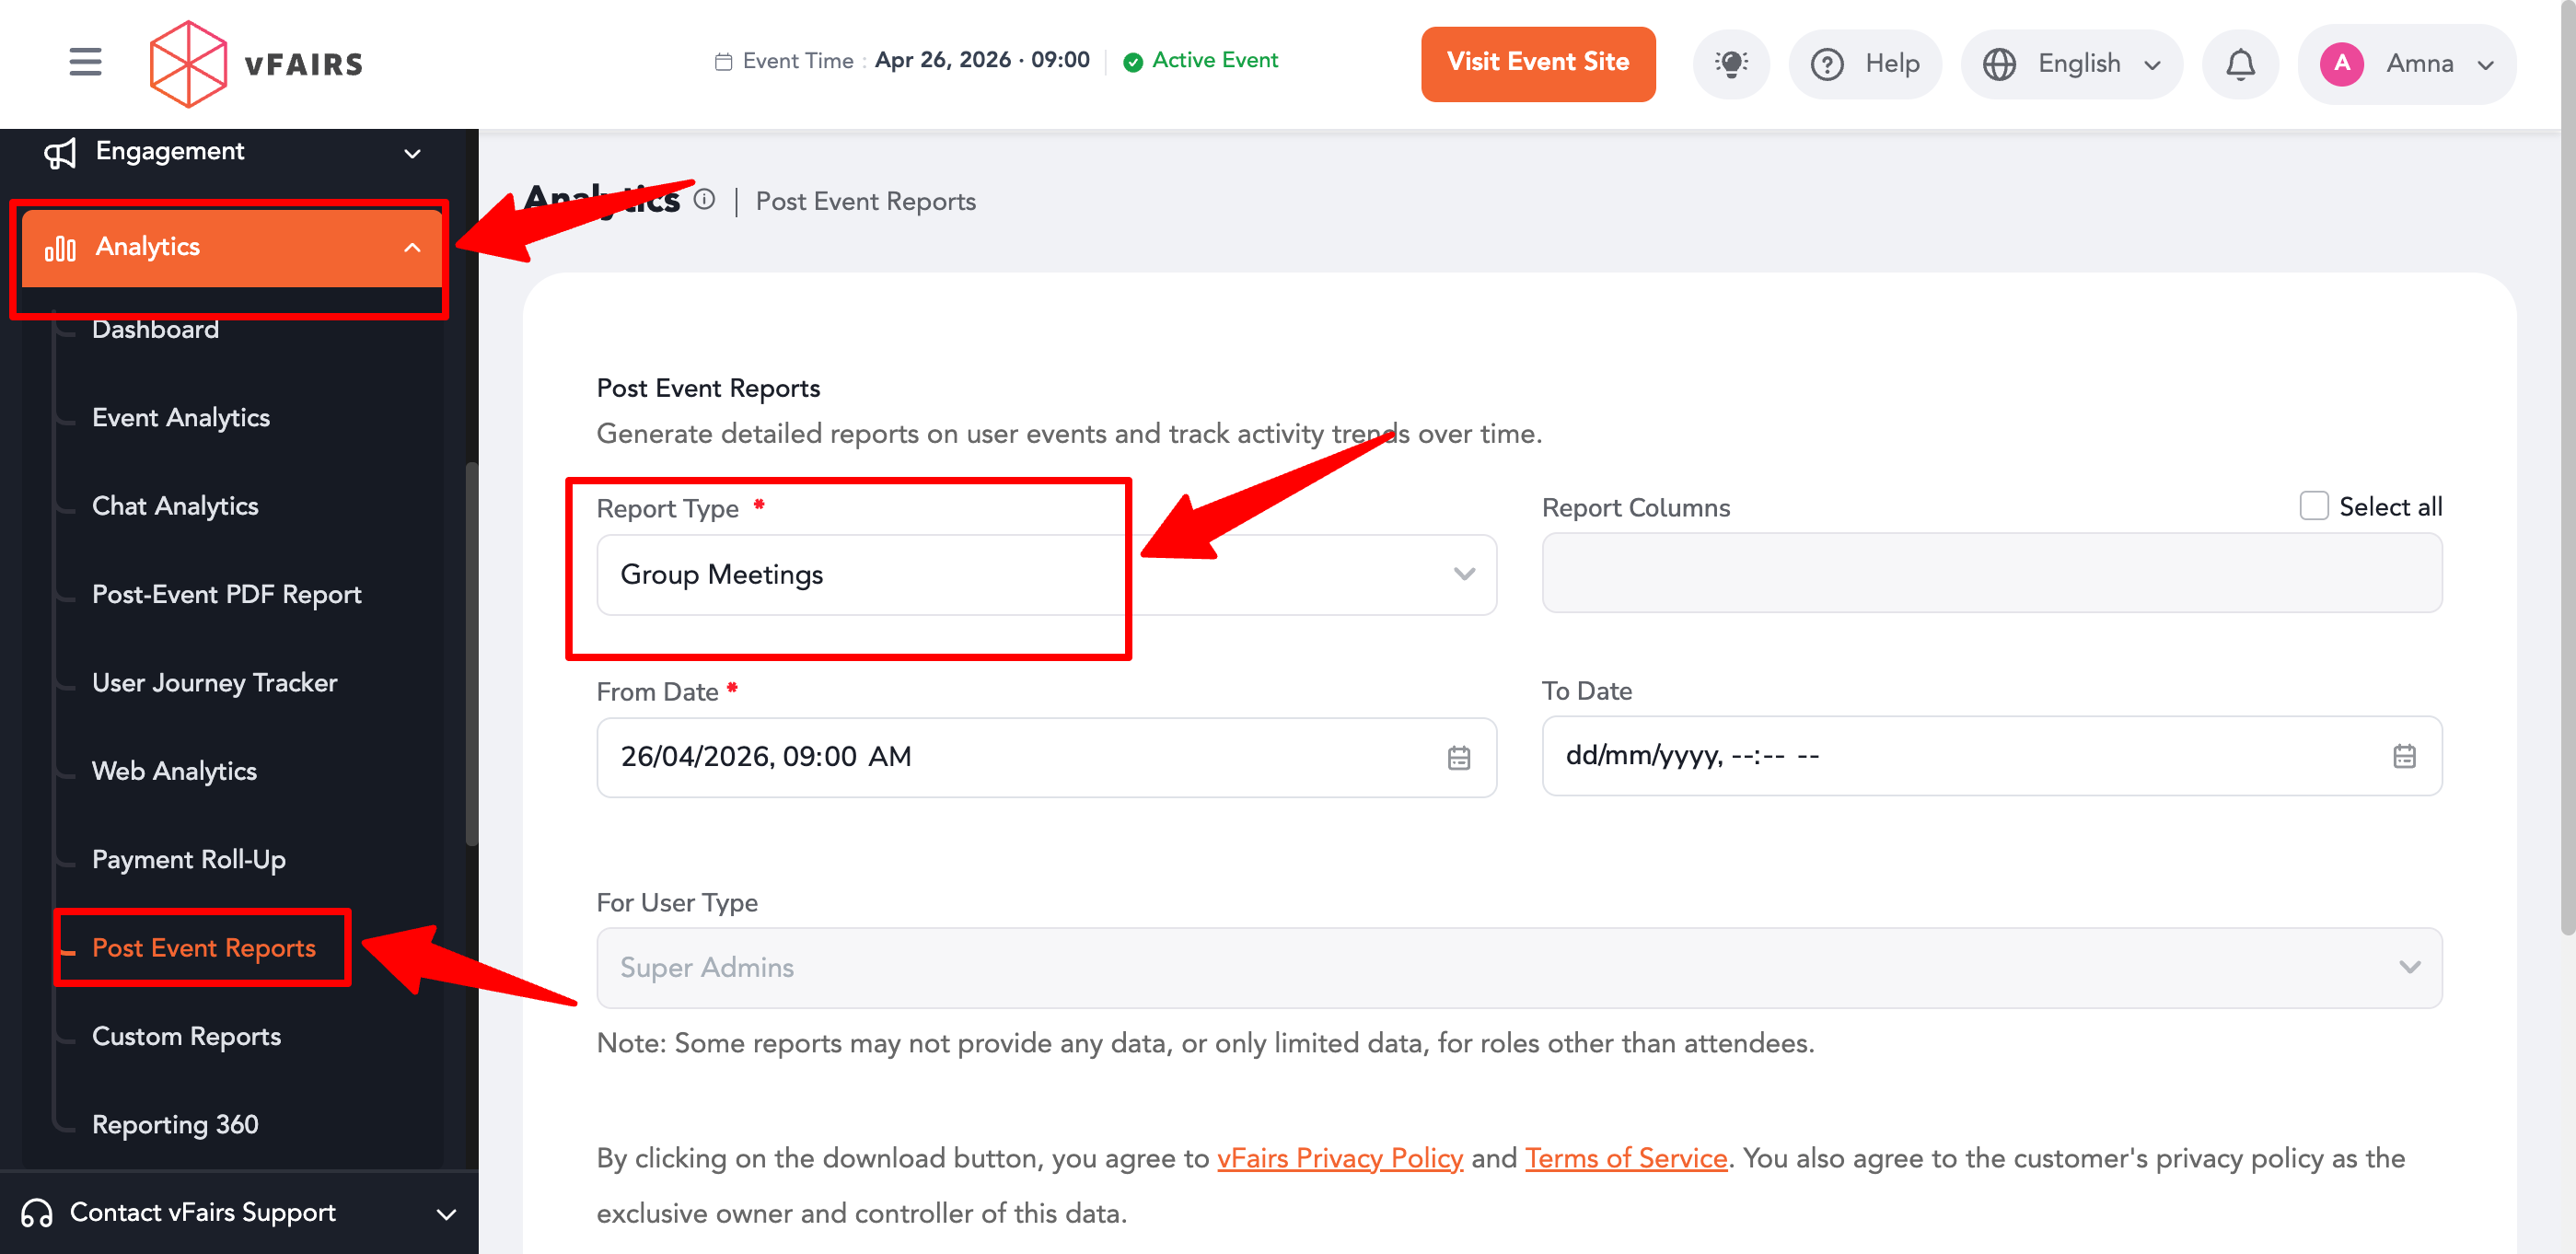Open the To Date calendar icon
The image size is (2576, 1254).
[2403, 756]
